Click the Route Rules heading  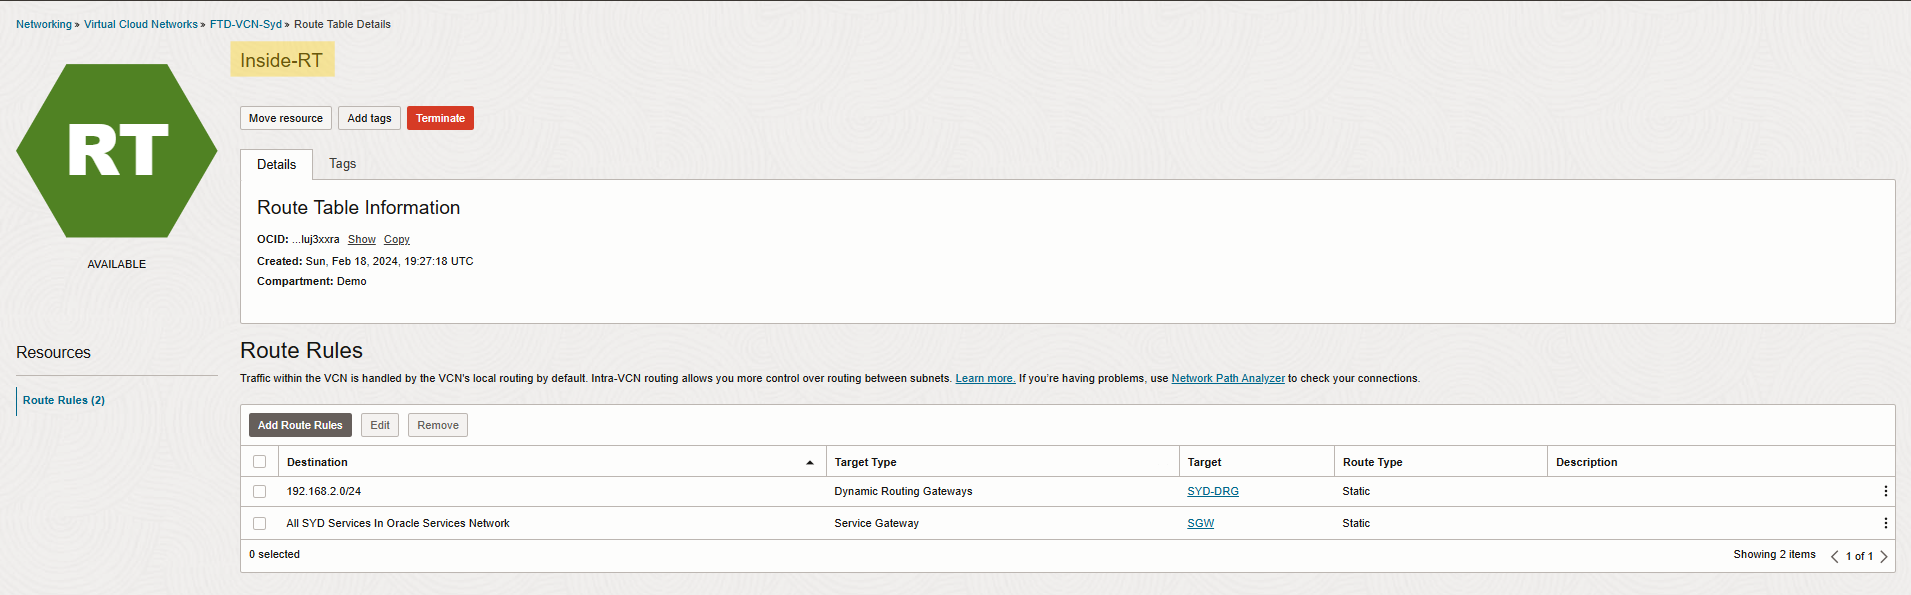point(301,350)
